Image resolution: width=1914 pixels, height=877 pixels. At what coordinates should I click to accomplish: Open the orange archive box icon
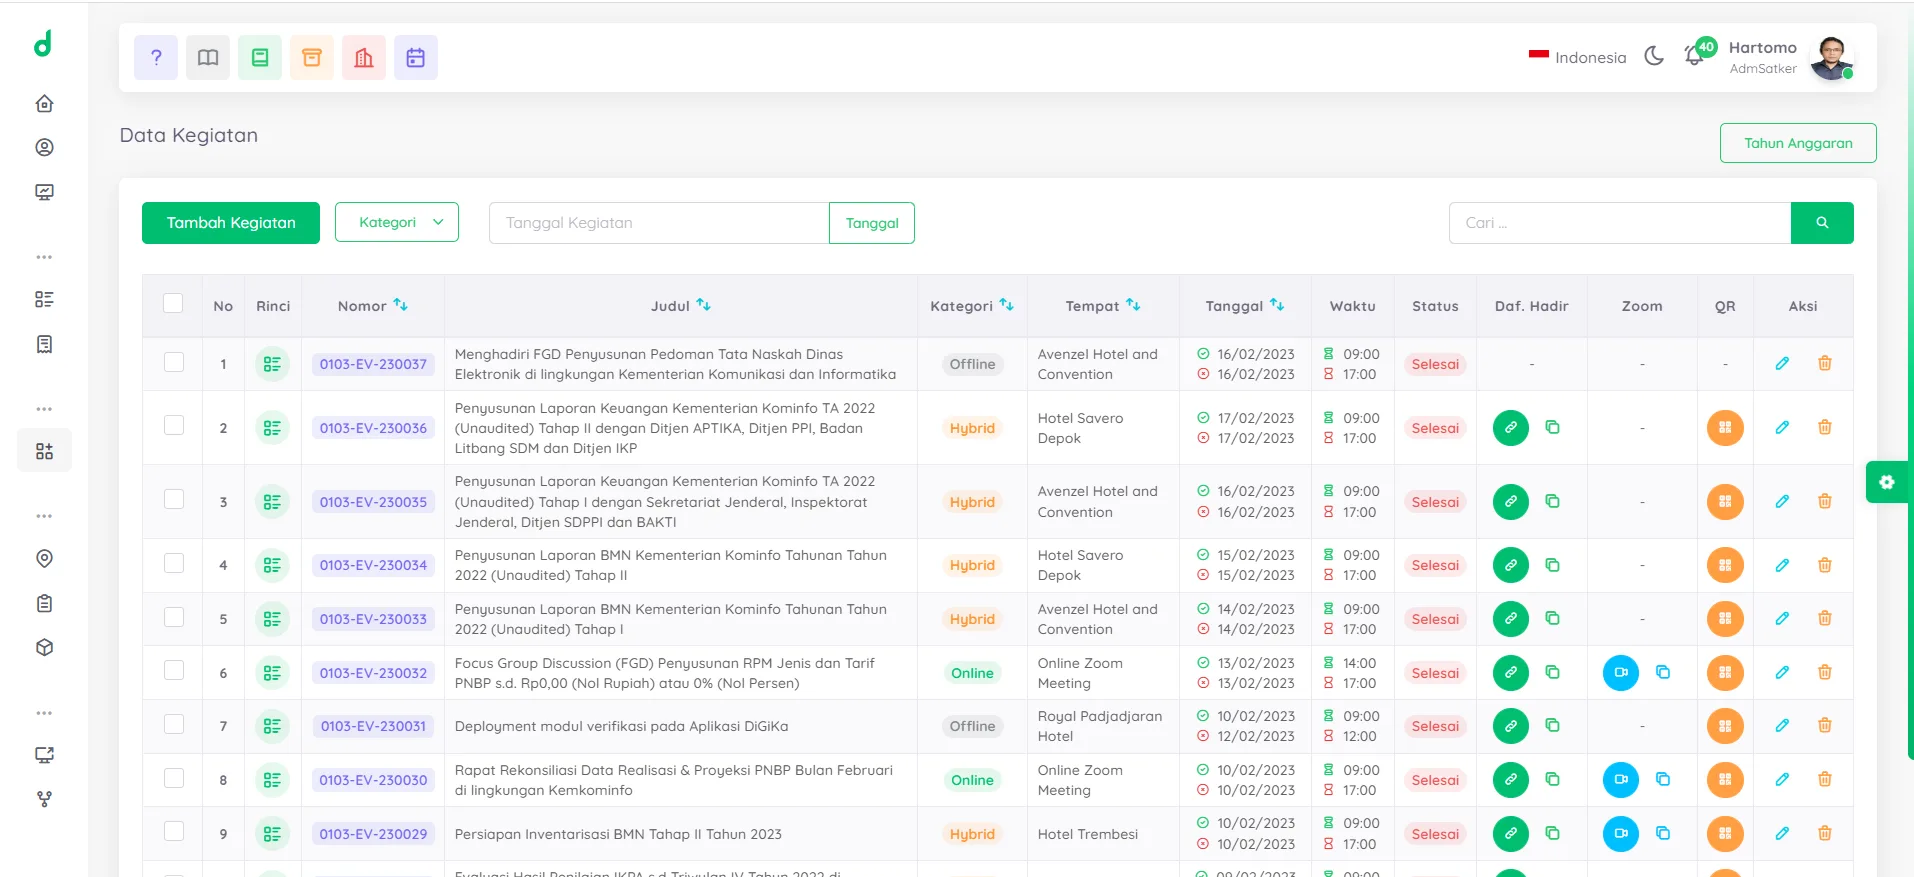(312, 58)
